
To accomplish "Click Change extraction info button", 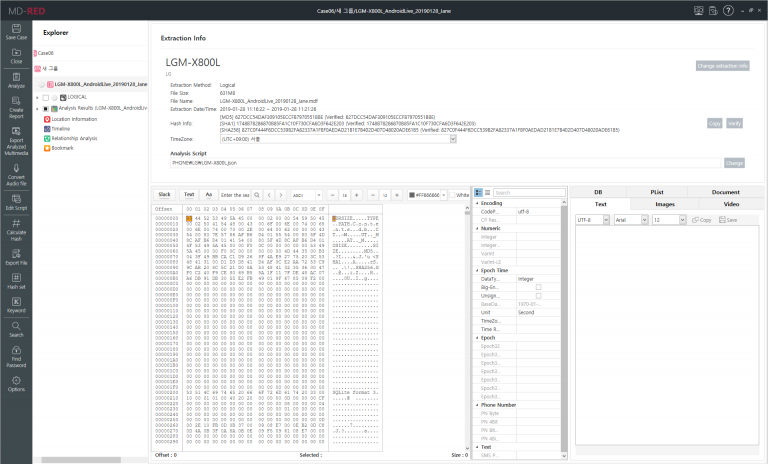I will pyautogui.click(x=722, y=66).
